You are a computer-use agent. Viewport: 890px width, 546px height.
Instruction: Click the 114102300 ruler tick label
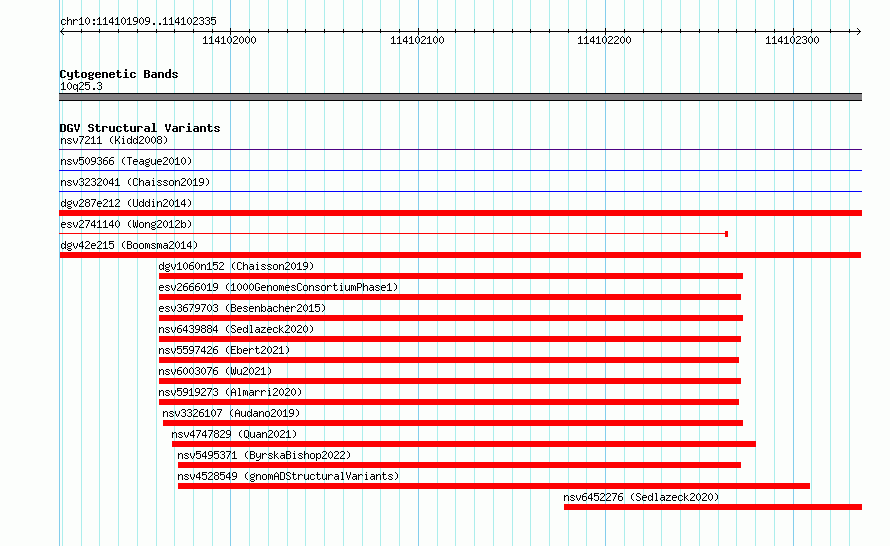tap(792, 40)
